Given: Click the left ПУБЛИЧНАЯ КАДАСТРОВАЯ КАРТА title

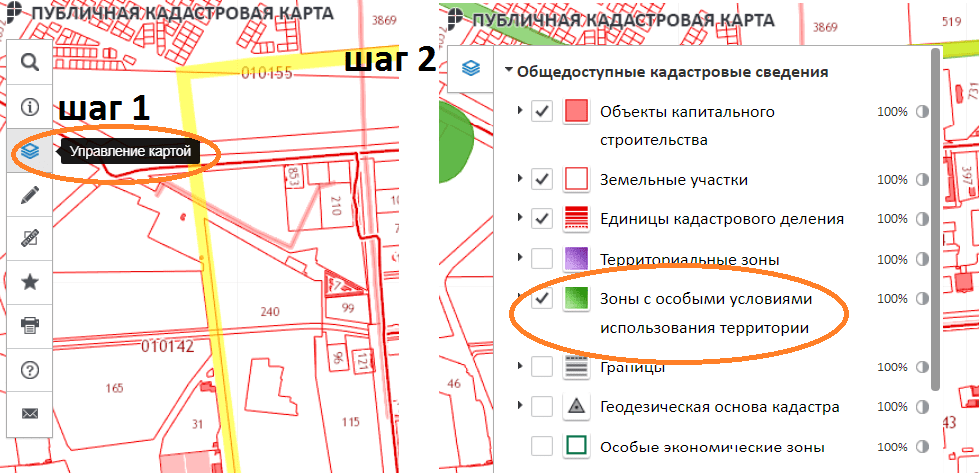Looking at the screenshot, I should pyautogui.click(x=140, y=13).
